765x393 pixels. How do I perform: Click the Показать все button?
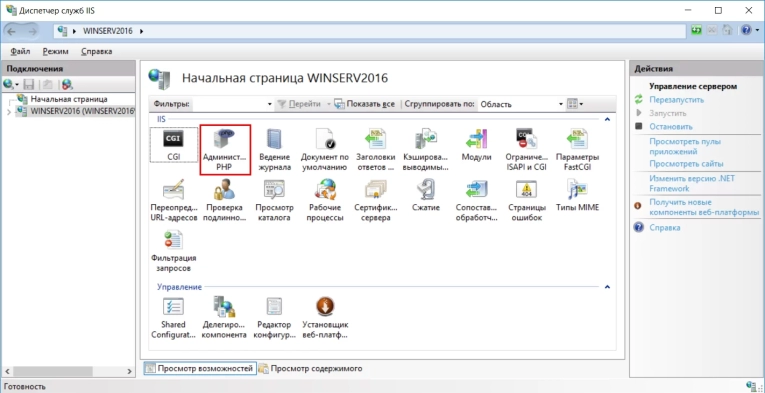coord(364,104)
